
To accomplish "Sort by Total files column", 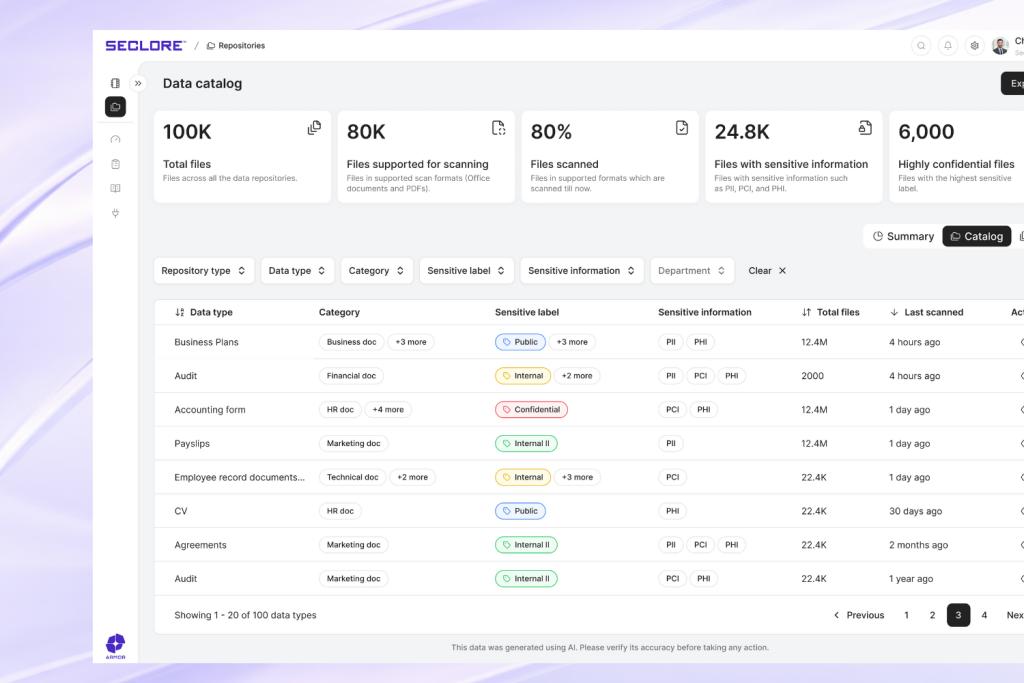I will (831, 312).
